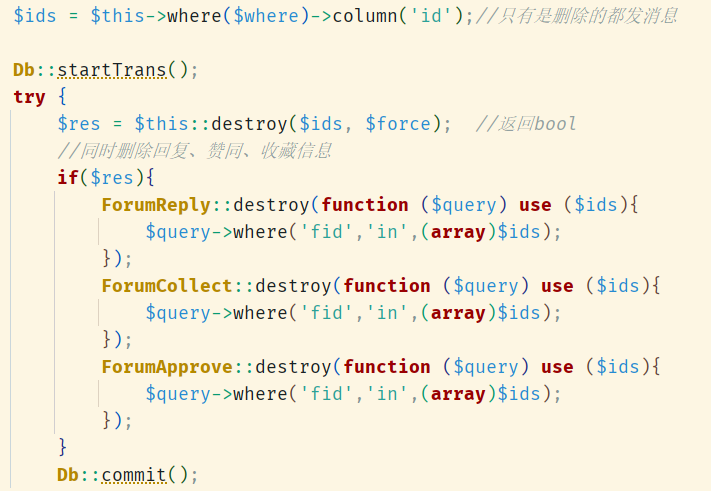The image size is (711, 491).
Task: Click the $ids variable at first line start
Action: 35,16
